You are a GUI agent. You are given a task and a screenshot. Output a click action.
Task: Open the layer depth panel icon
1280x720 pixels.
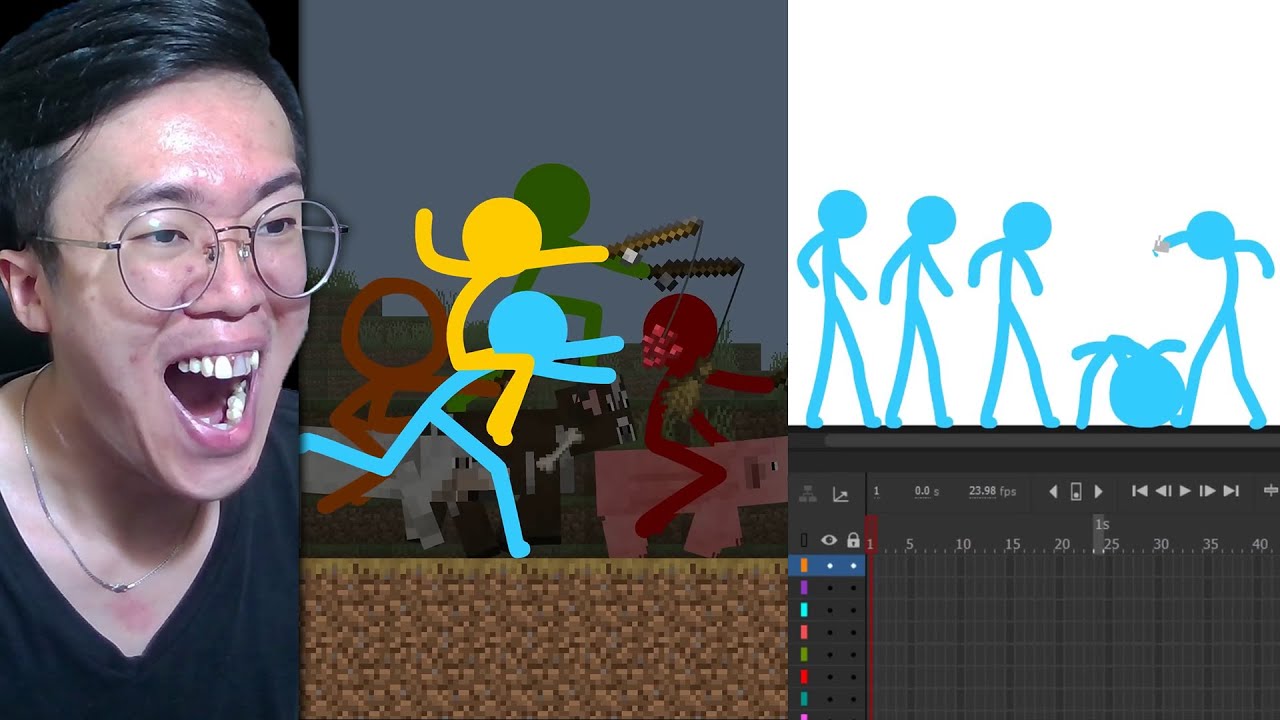(x=808, y=494)
